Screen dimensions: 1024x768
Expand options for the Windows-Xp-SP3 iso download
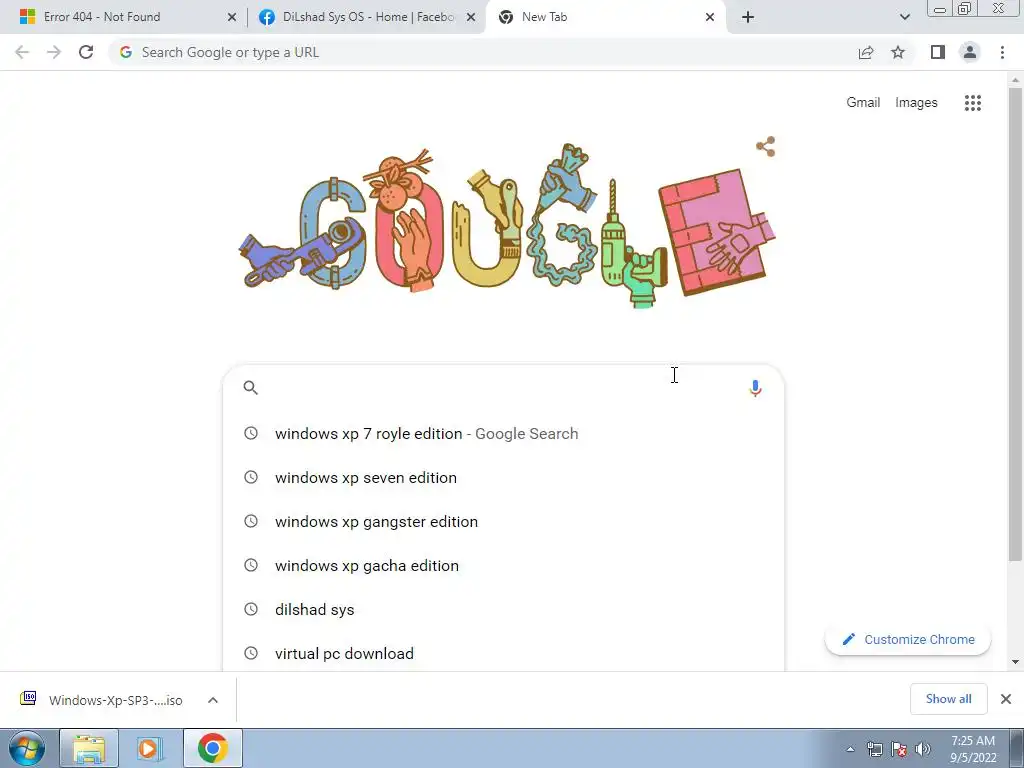coord(213,700)
